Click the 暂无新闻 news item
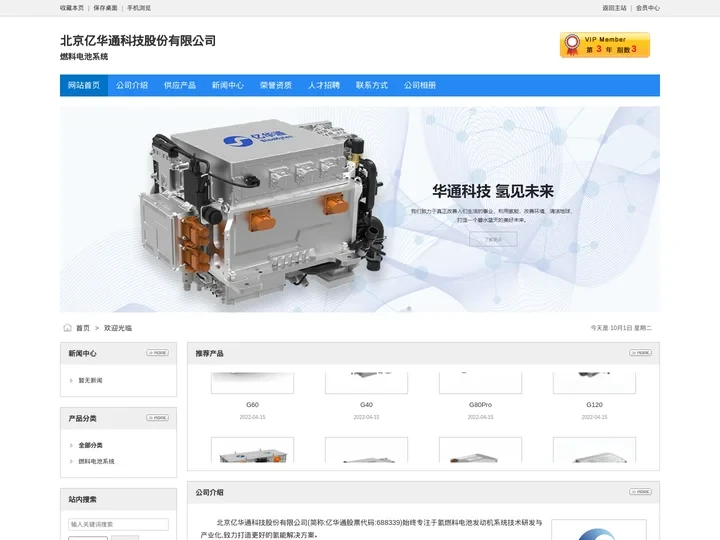The height and width of the screenshot is (540, 720). point(90,380)
